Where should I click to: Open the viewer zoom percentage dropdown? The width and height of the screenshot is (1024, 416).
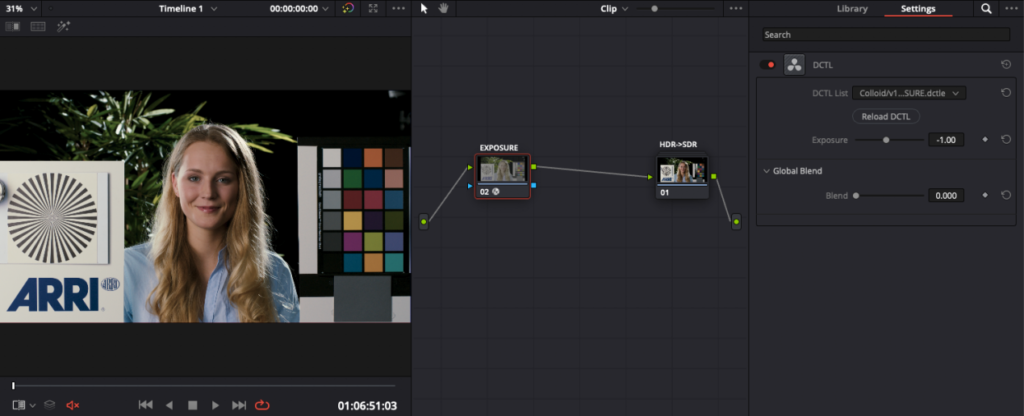click(21, 8)
